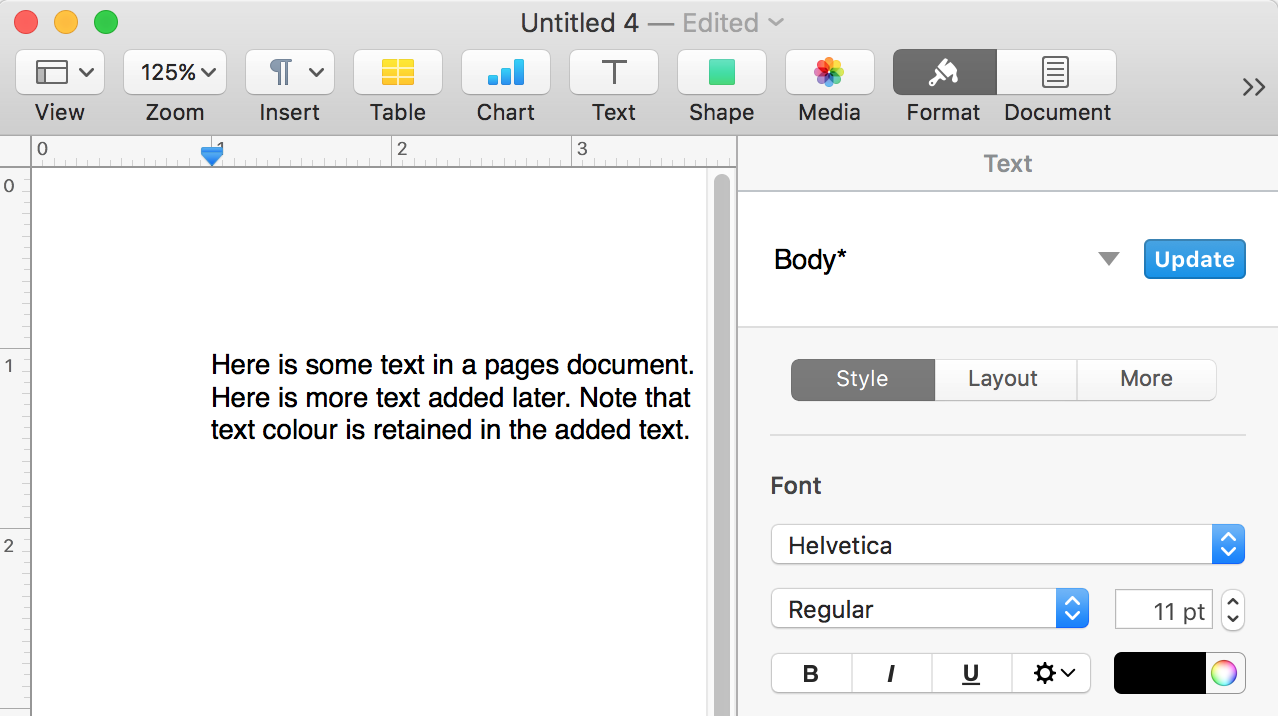The height and width of the screenshot is (716, 1278).
Task: Open the Helvetica font dropdown
Action: (1008, 545)
